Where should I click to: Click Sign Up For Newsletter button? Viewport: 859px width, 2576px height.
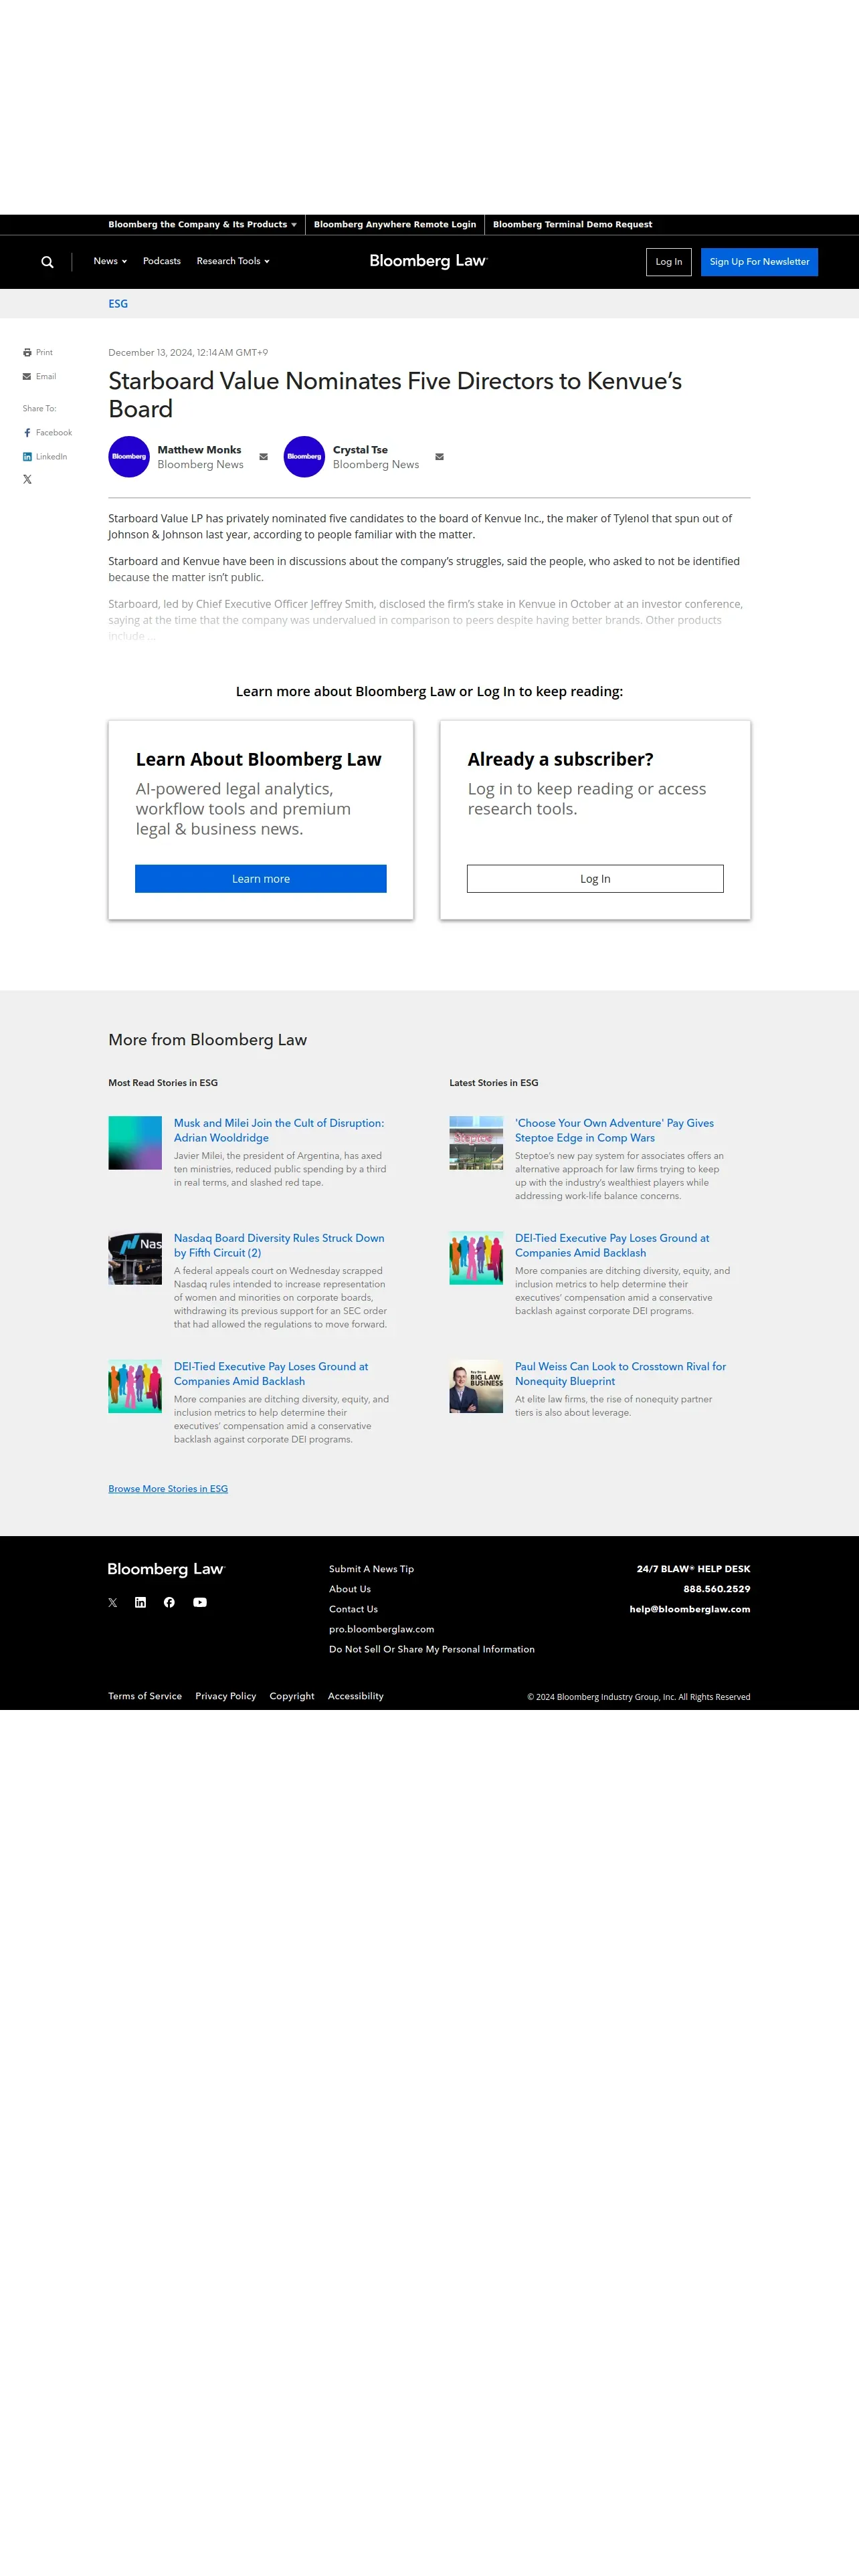pos(759,262)
